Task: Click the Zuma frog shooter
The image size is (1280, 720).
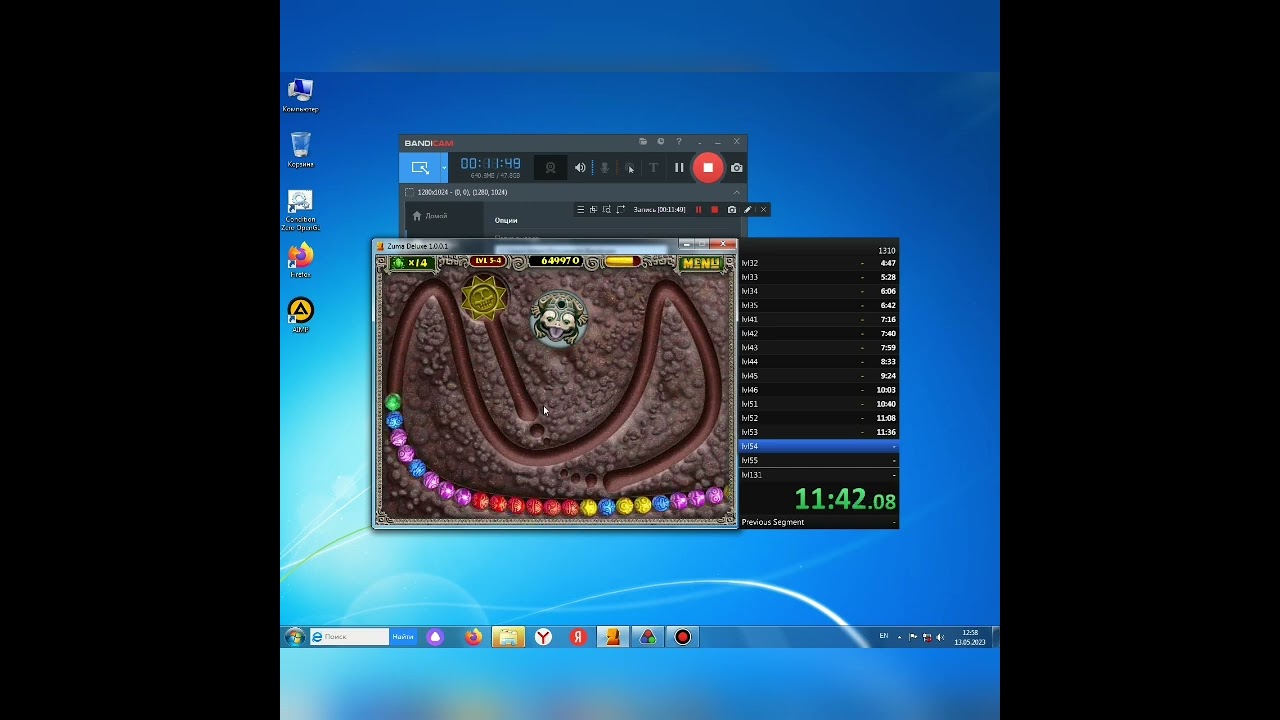Action: [558, 319]
